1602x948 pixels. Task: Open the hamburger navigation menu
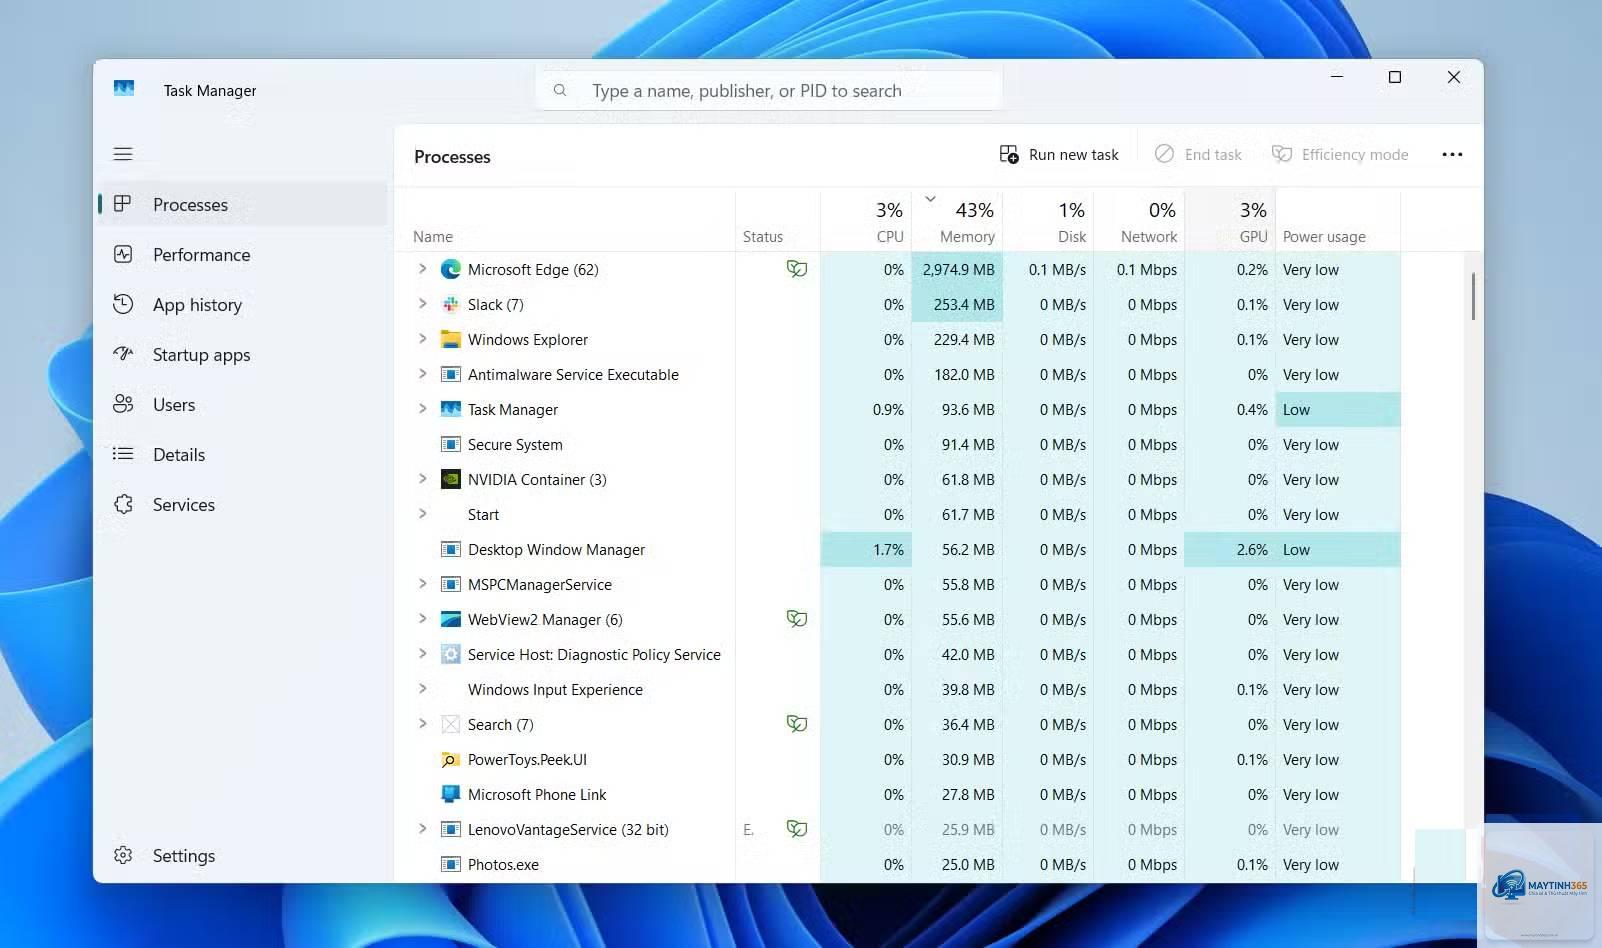[123, 154]
